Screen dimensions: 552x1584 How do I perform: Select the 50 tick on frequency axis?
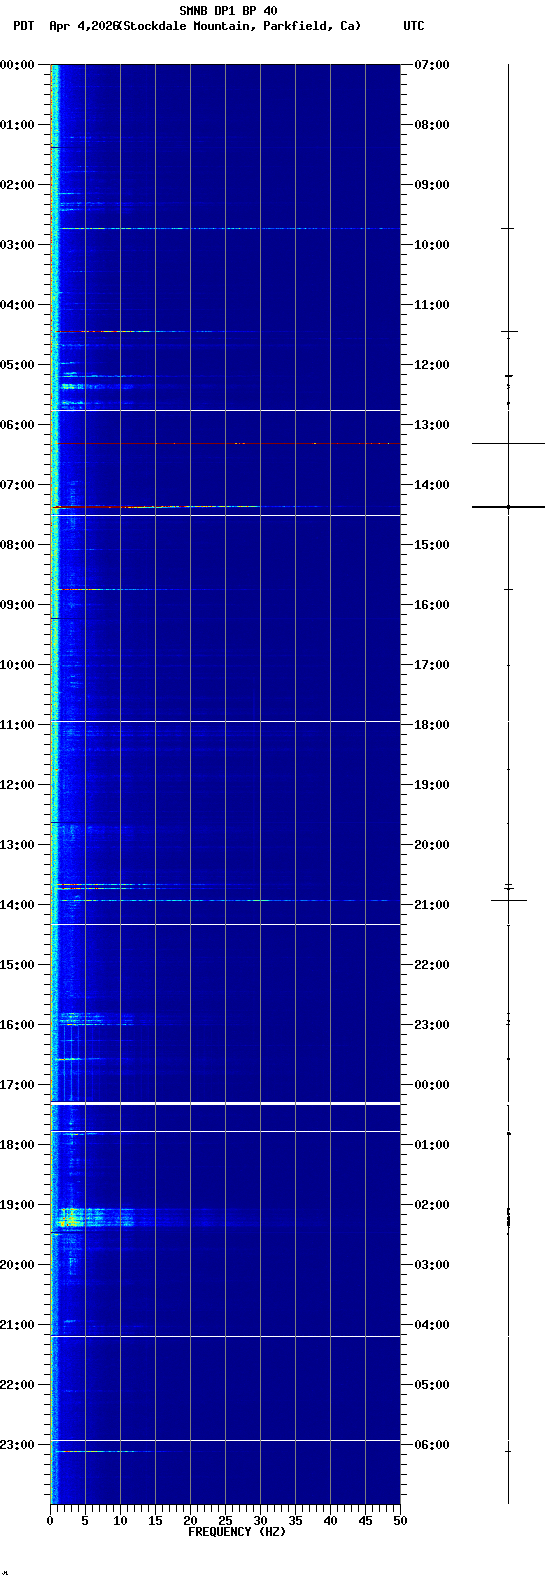point(400,1521)
